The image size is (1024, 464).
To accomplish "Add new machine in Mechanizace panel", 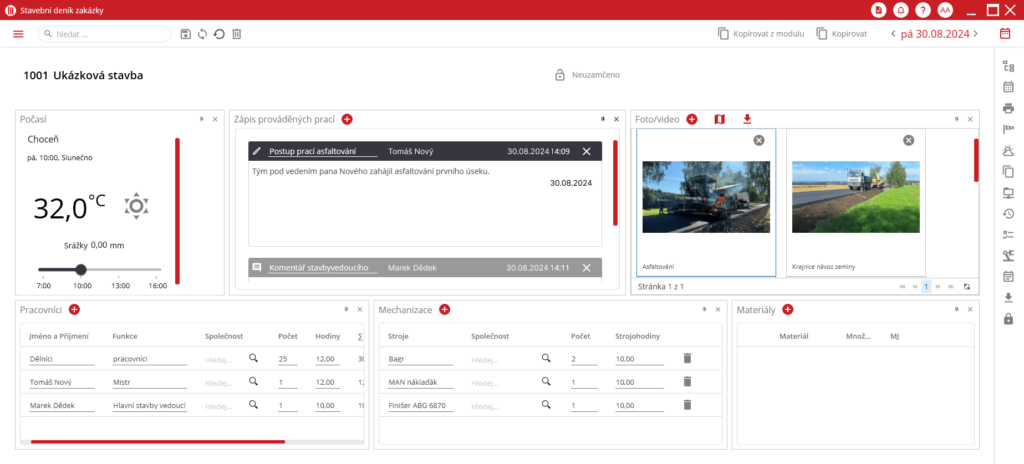I will point(445,310).
